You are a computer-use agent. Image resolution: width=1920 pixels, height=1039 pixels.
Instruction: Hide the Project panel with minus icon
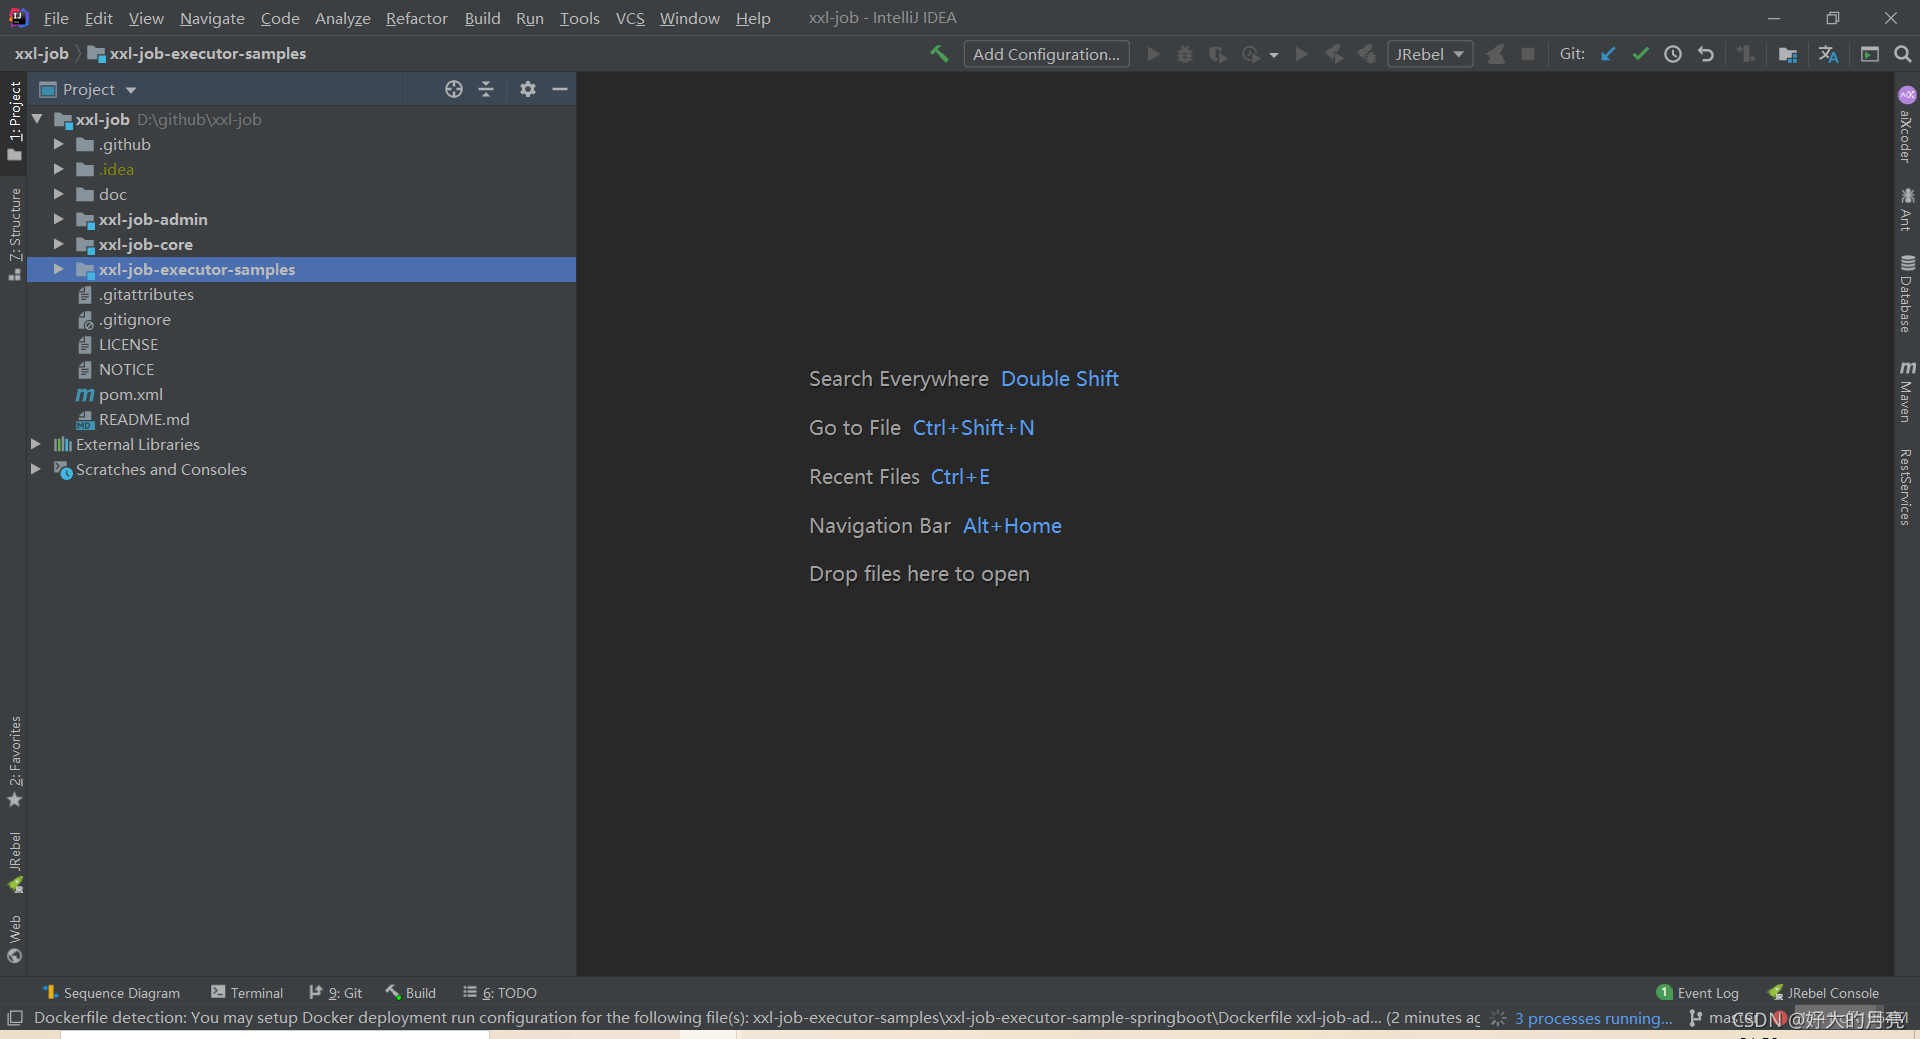(560, 89)
